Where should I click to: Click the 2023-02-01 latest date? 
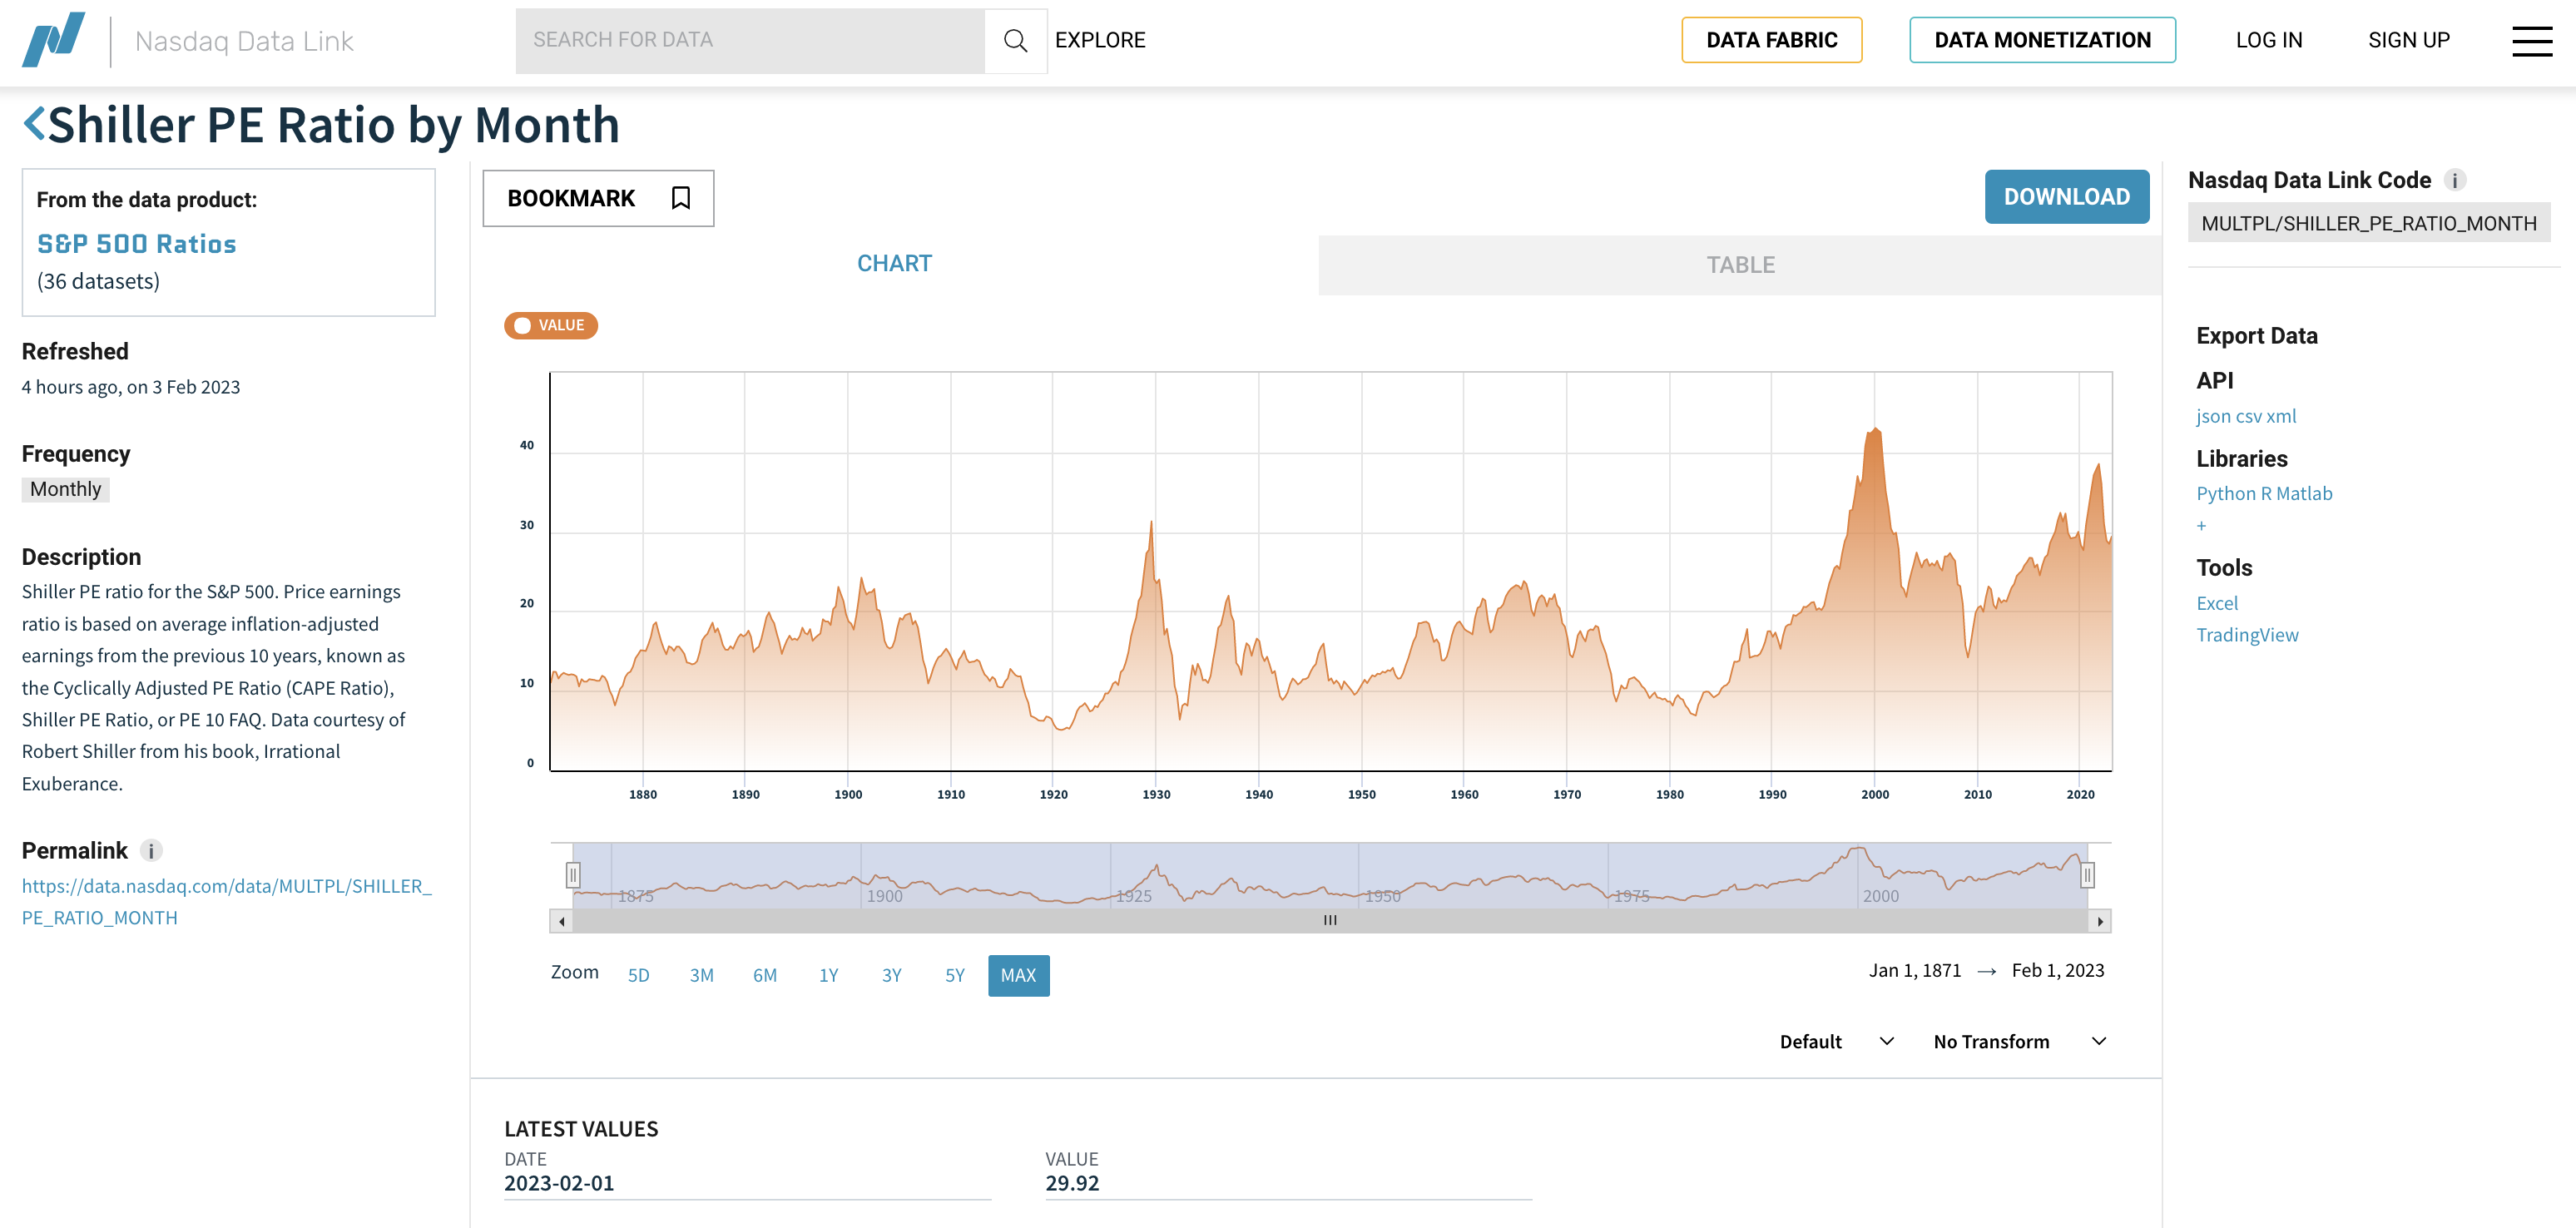[559, 1184]
